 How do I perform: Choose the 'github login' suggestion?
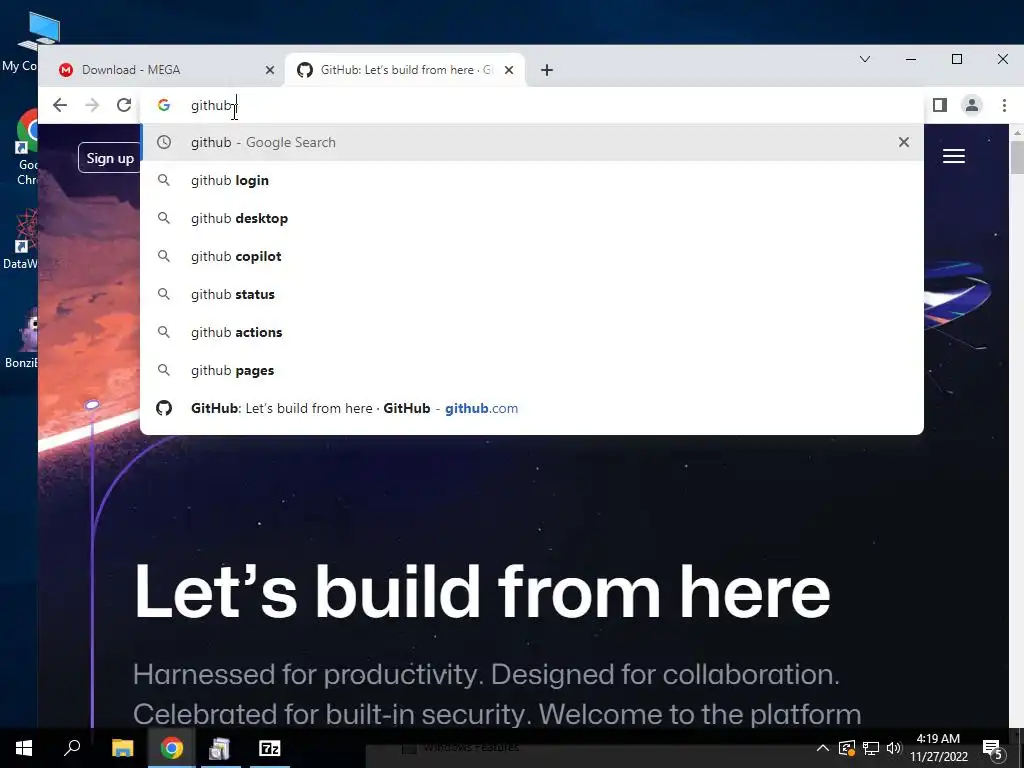point(532,180)
